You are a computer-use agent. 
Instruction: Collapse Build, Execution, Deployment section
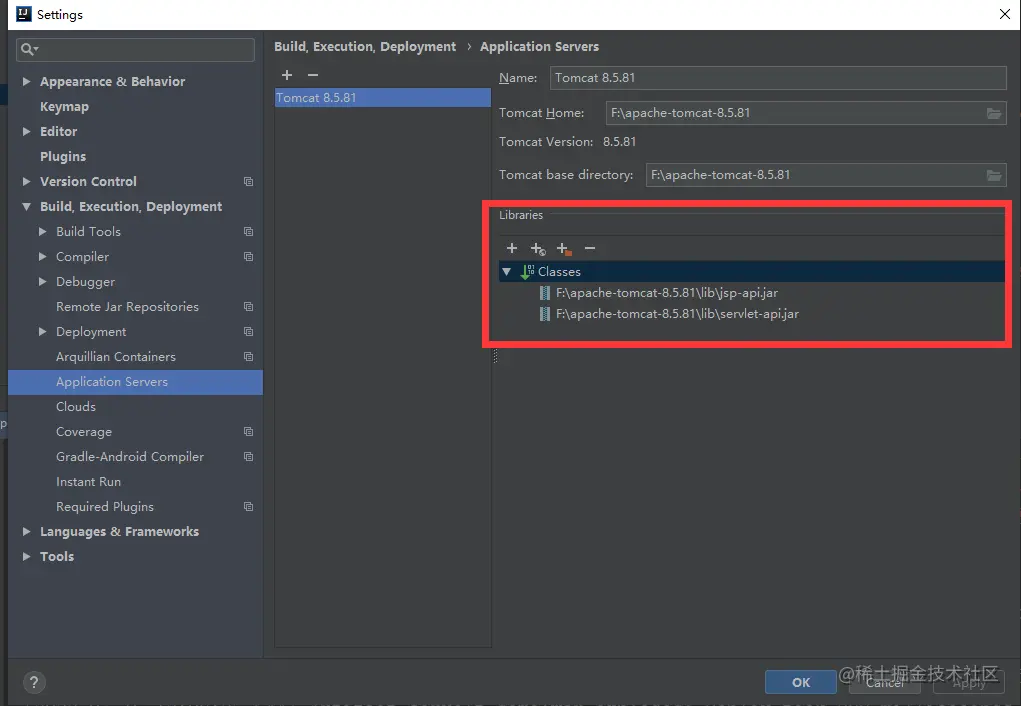coord(27,206)
